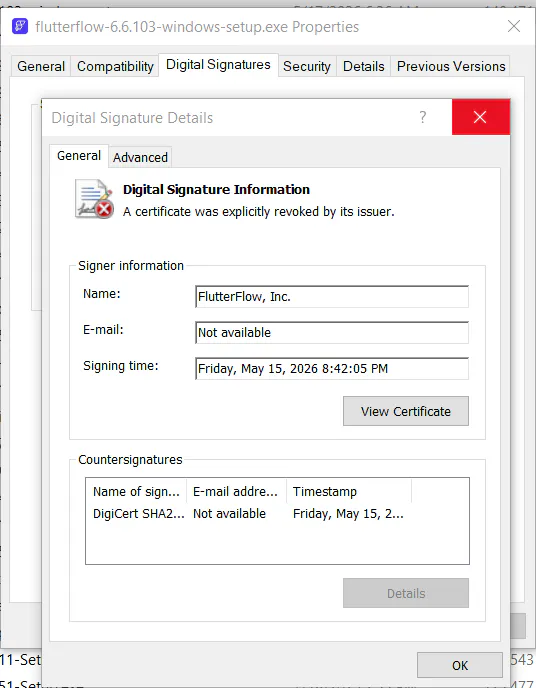536x688 pixels.
Task: Click the help question mark button
Action: click(422, 117)
